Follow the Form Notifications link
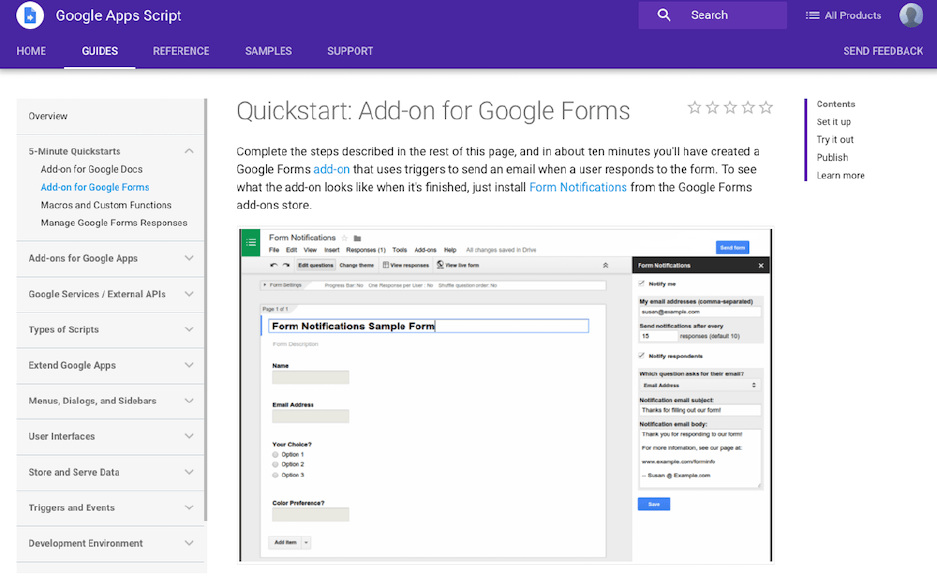 click(578, 187)
